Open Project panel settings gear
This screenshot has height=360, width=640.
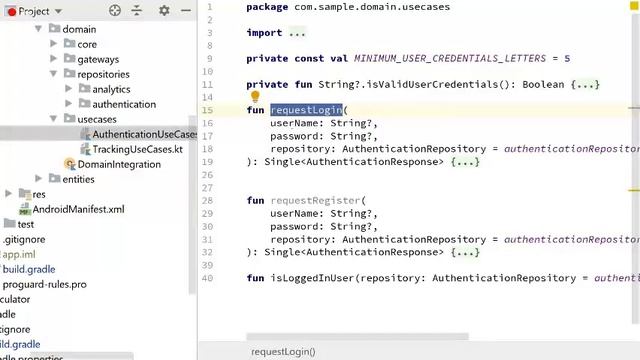(x=164, y=10)
